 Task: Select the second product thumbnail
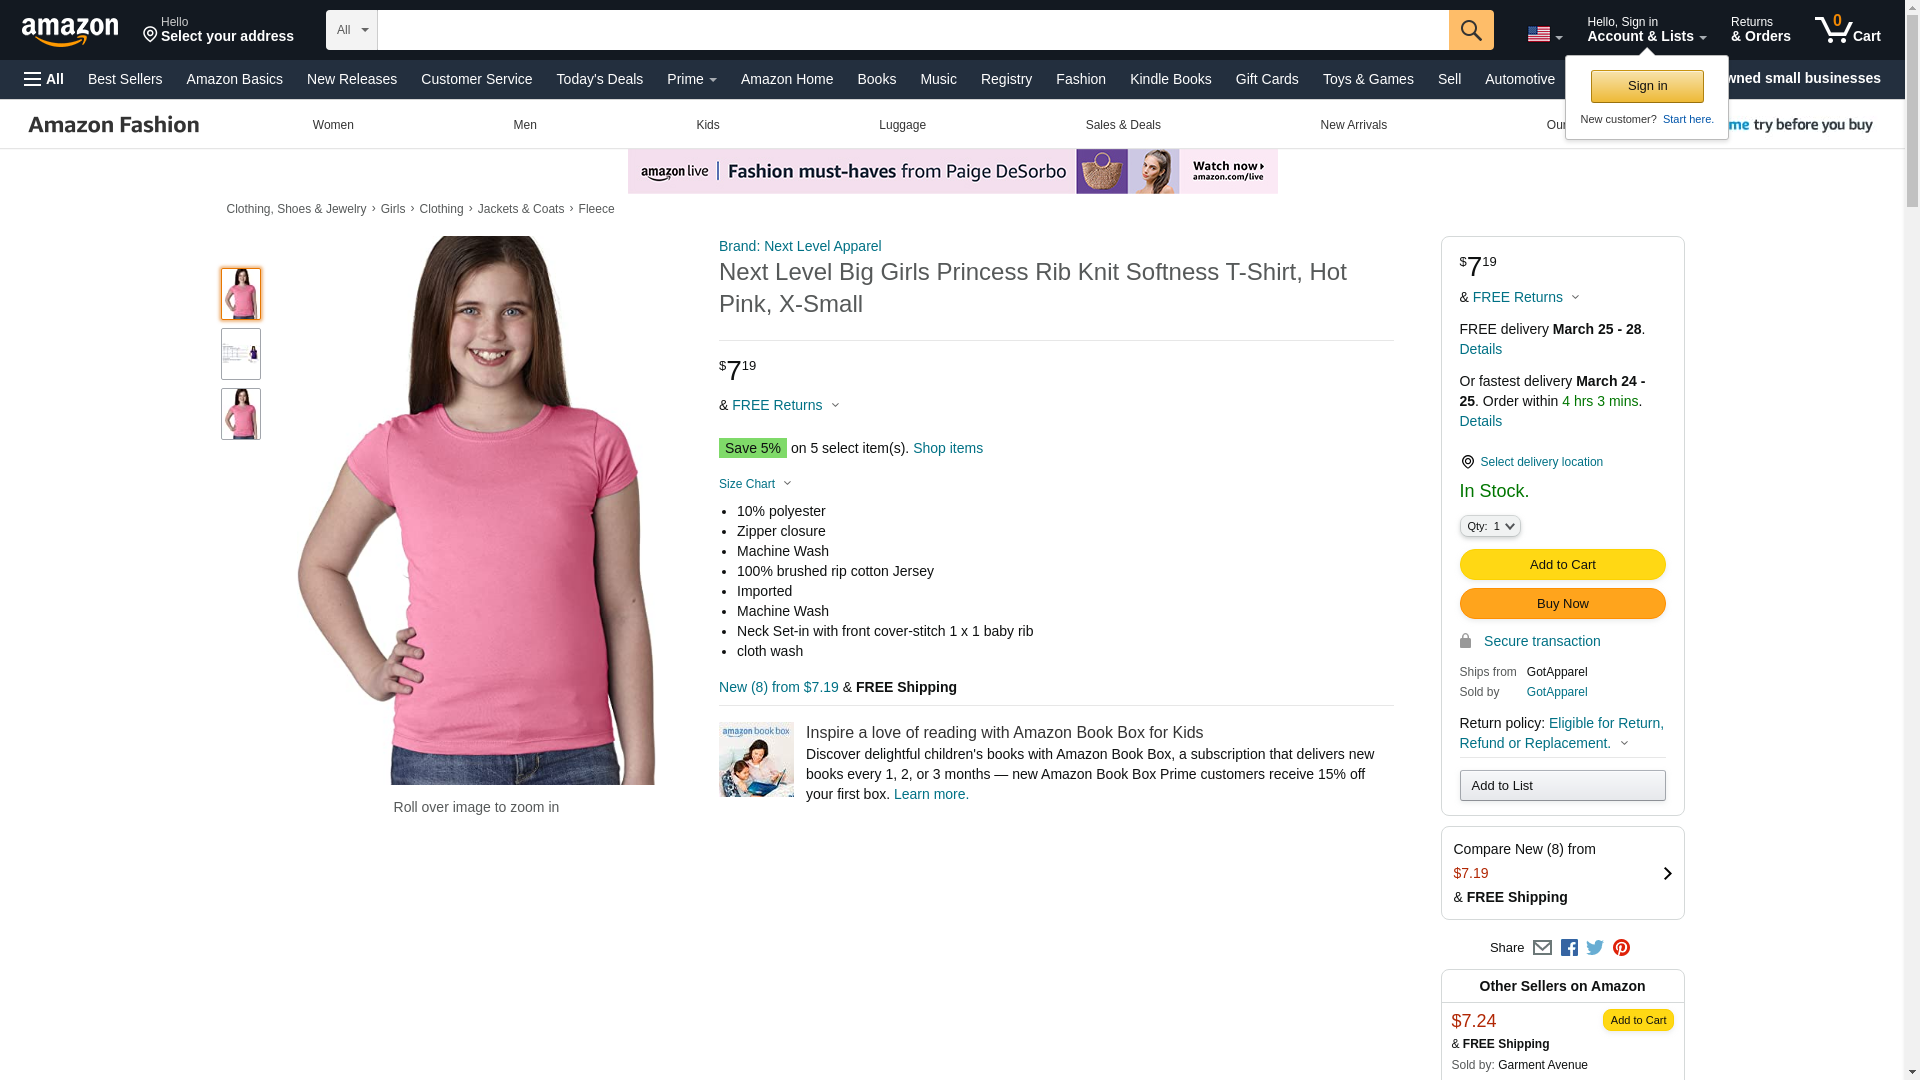pos(241,354)
